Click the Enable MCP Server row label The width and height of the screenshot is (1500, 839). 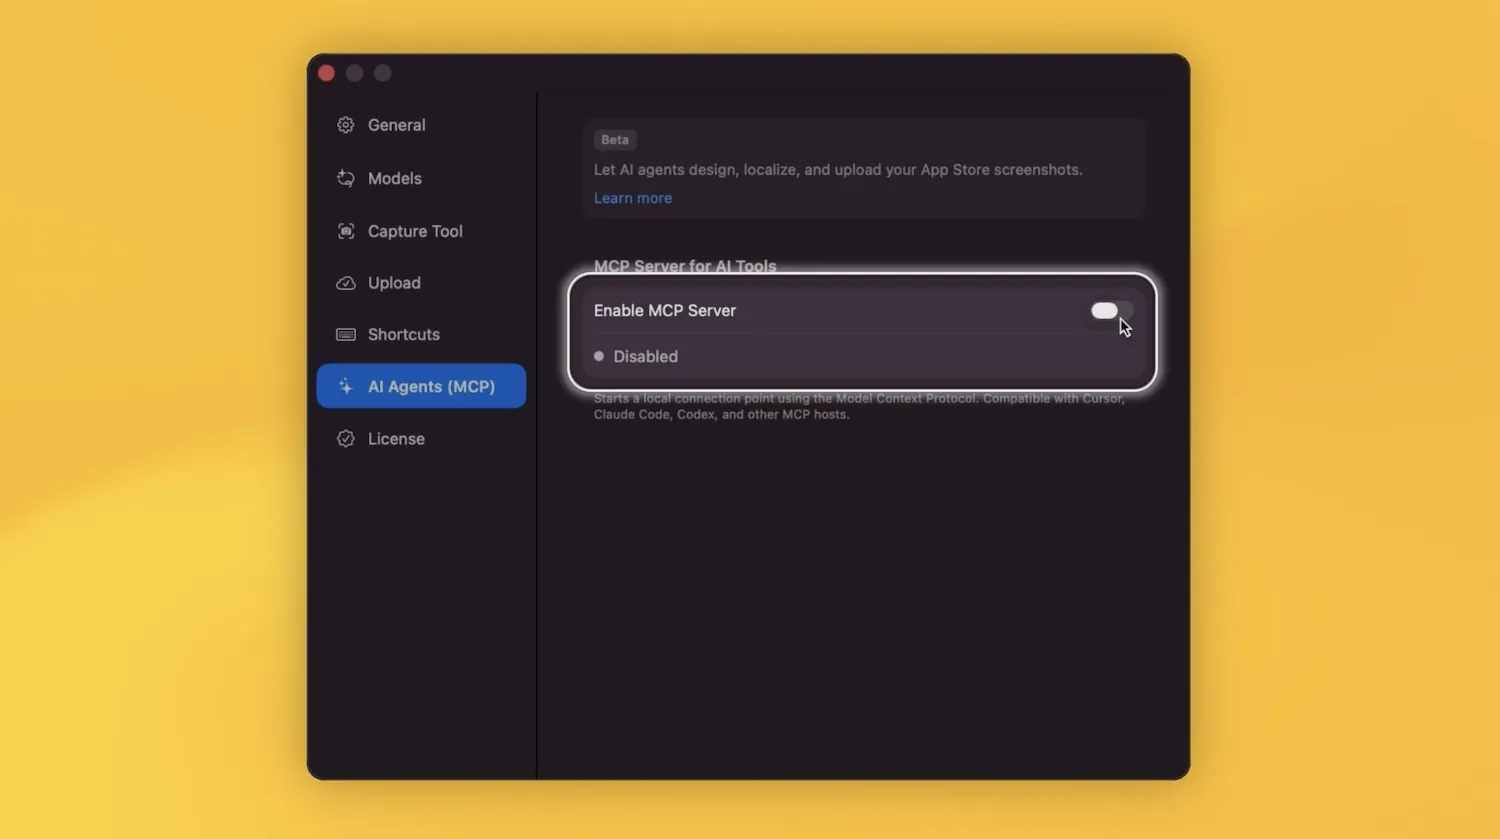point(665,310)
